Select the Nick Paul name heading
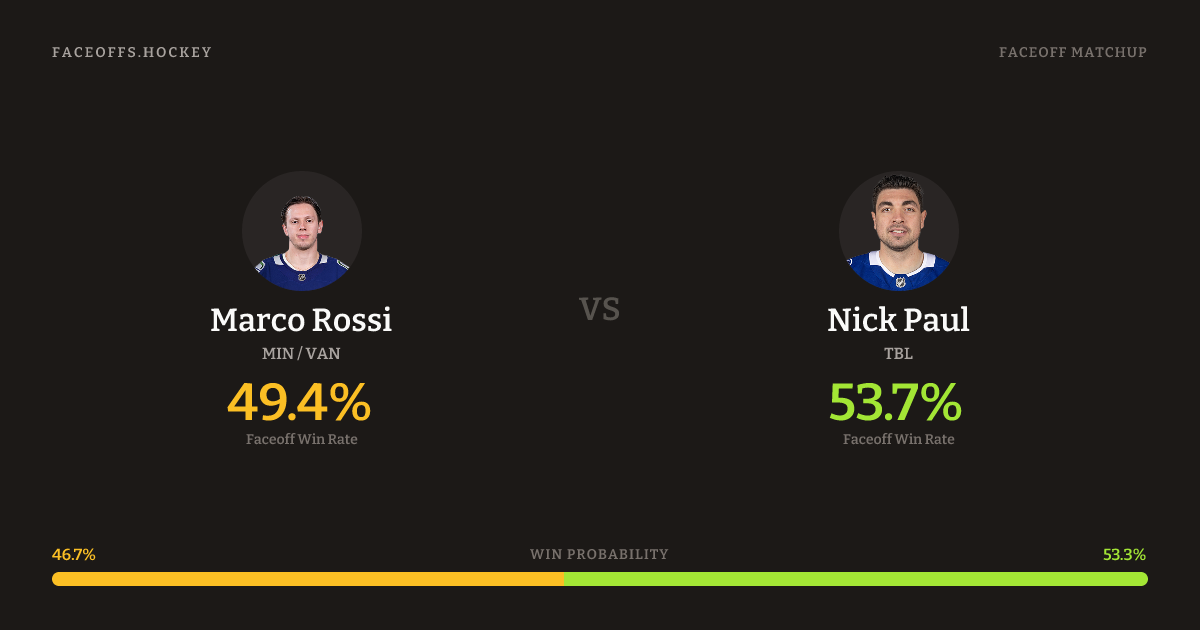This screenshot has width=1200, height=630. tap(898, 320)
